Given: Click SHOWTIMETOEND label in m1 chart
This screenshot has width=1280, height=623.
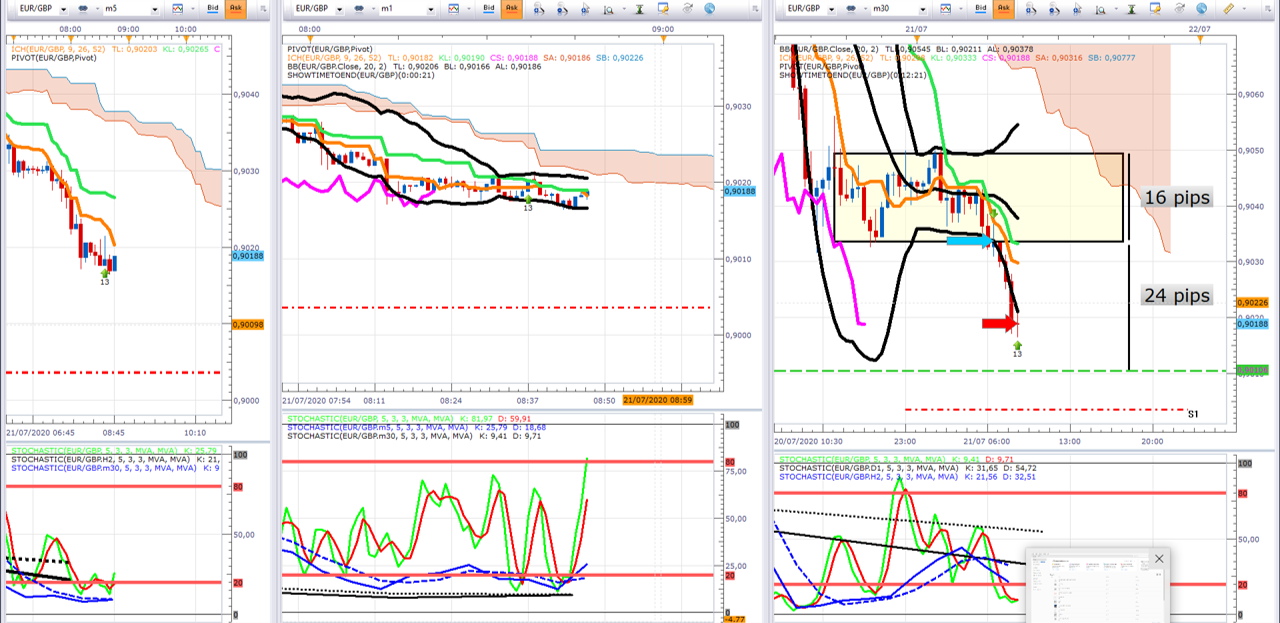Looking at the screenshot, I should click(x=363, y=77).
